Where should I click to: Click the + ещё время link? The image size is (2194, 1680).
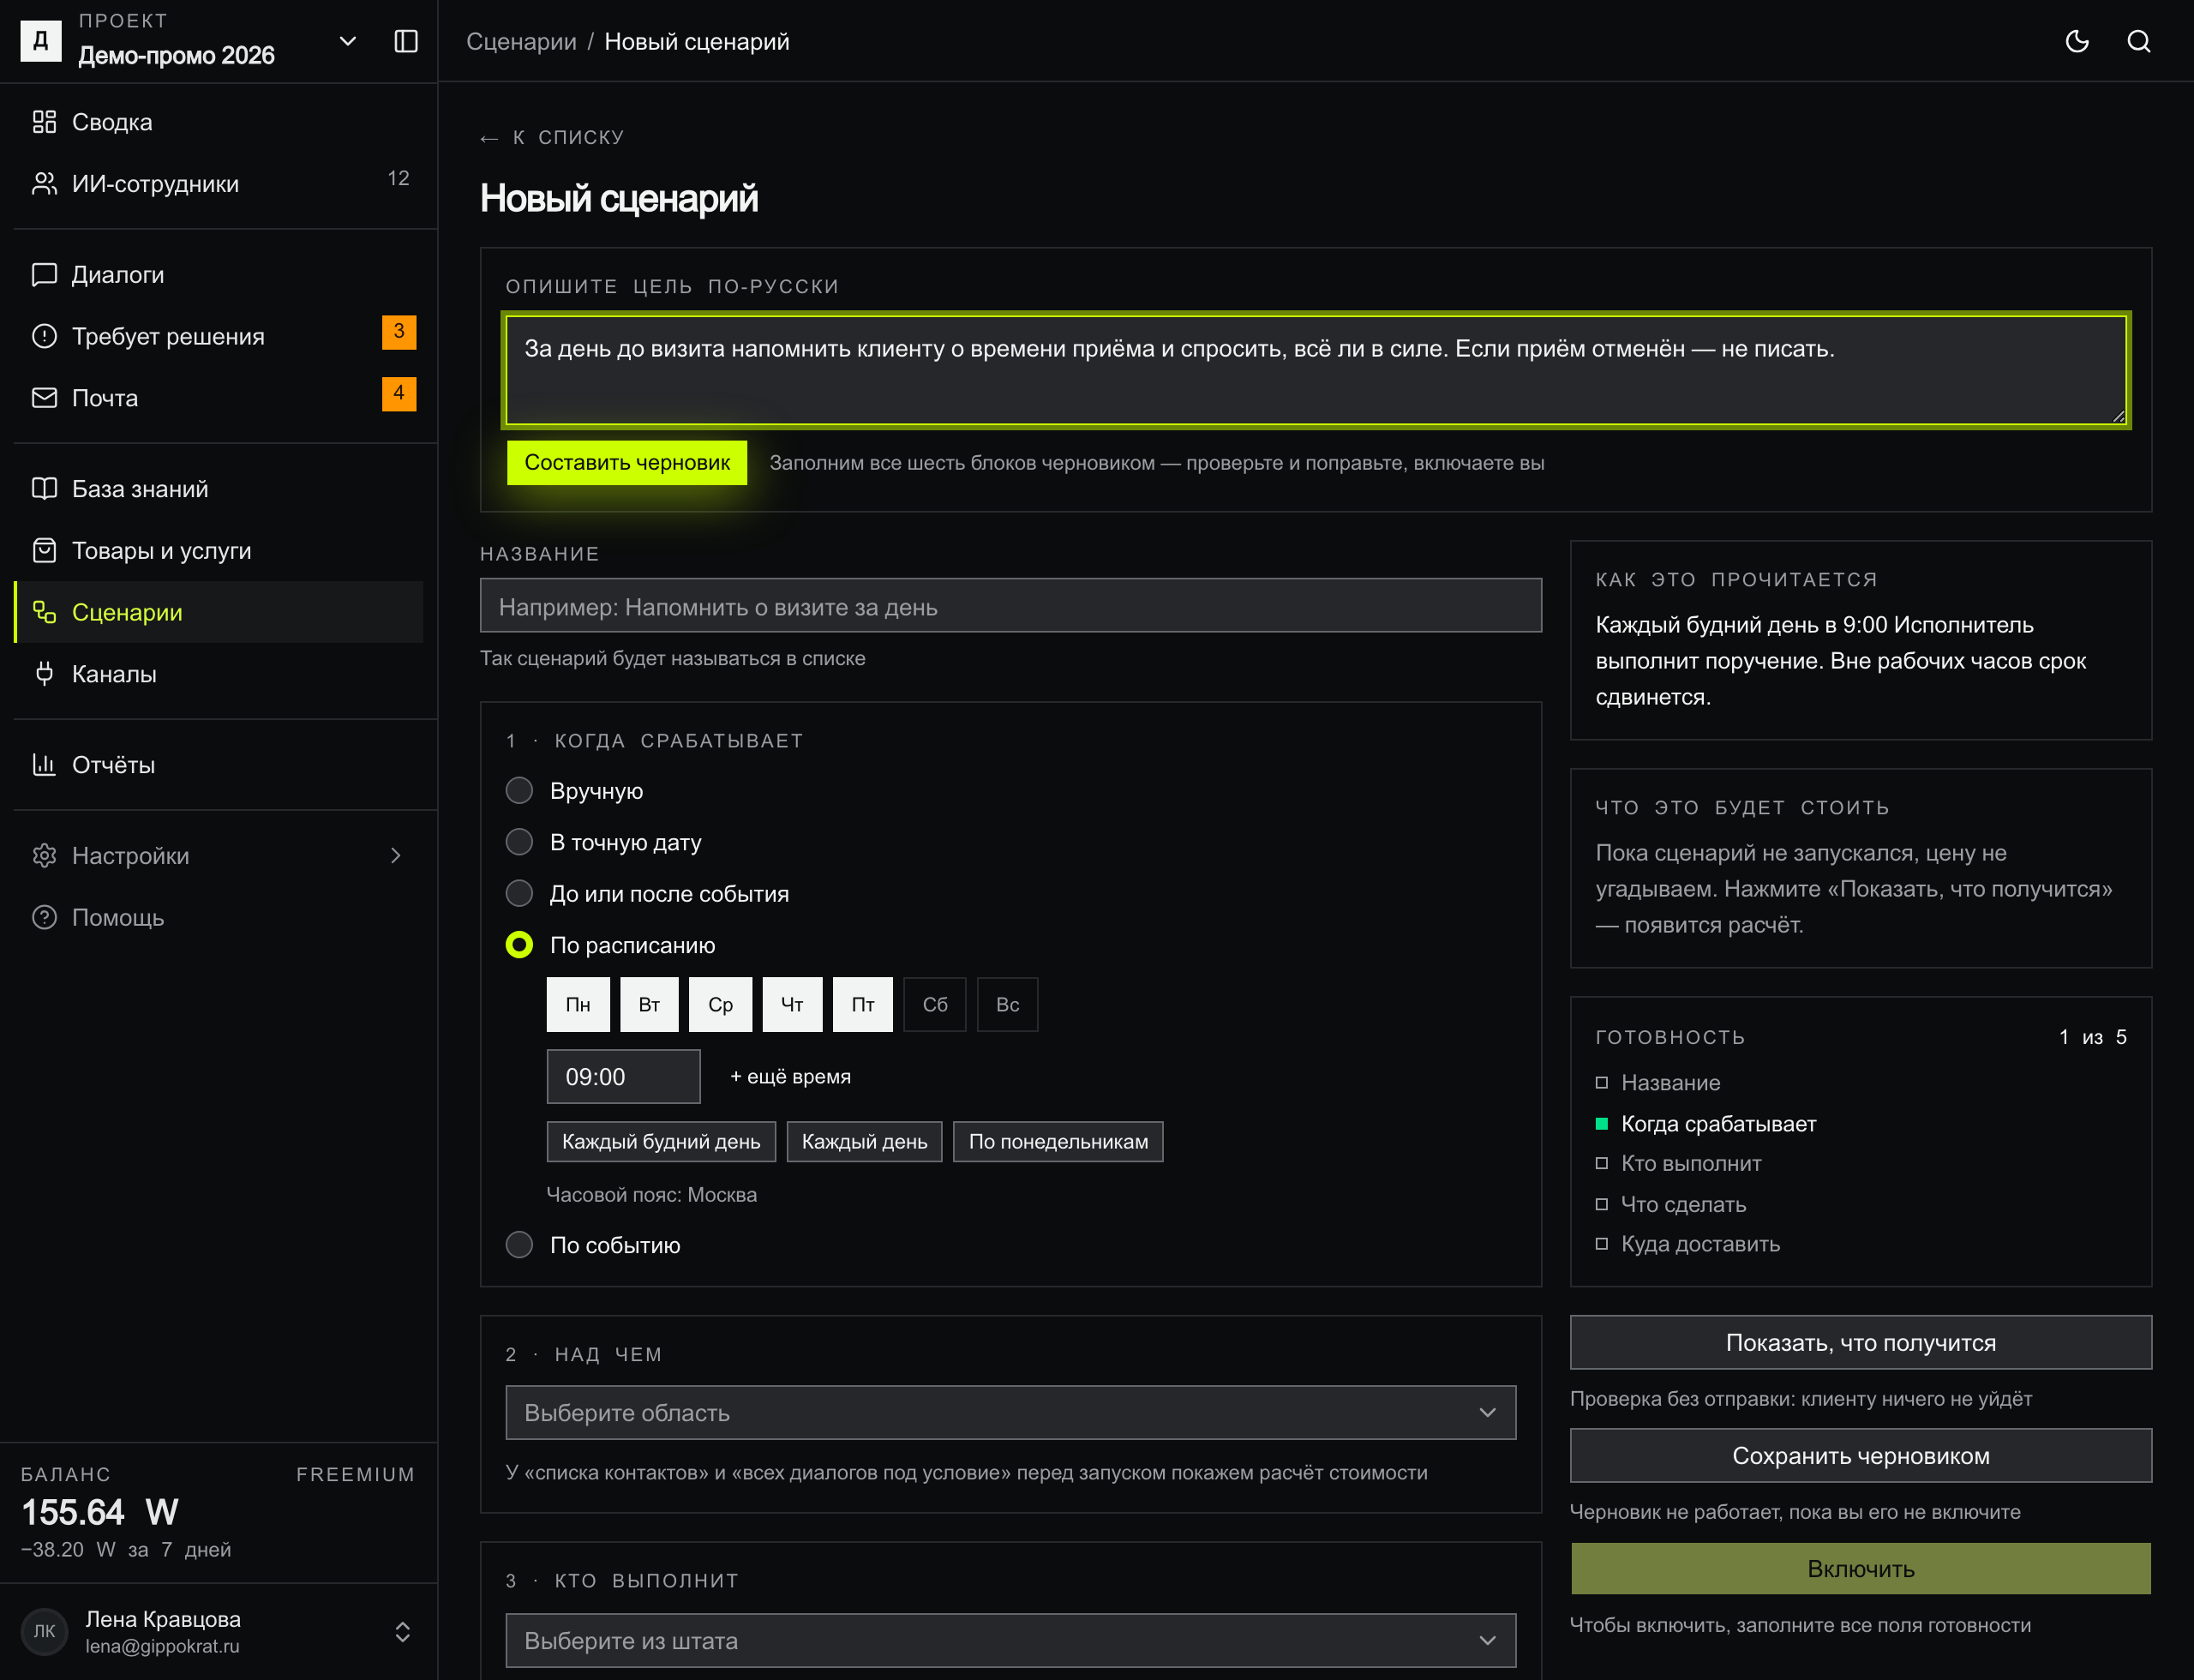click(790, 1077)
